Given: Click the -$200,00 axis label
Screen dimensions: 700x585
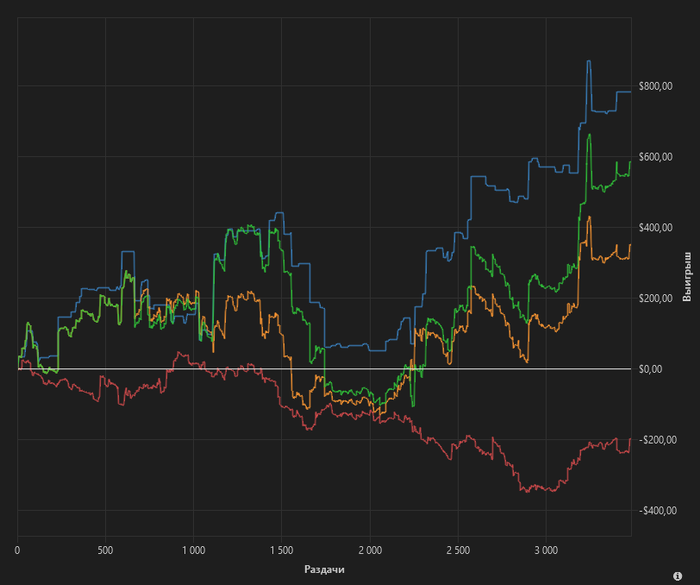Looking at the screenshot, I should click(658, 440).
